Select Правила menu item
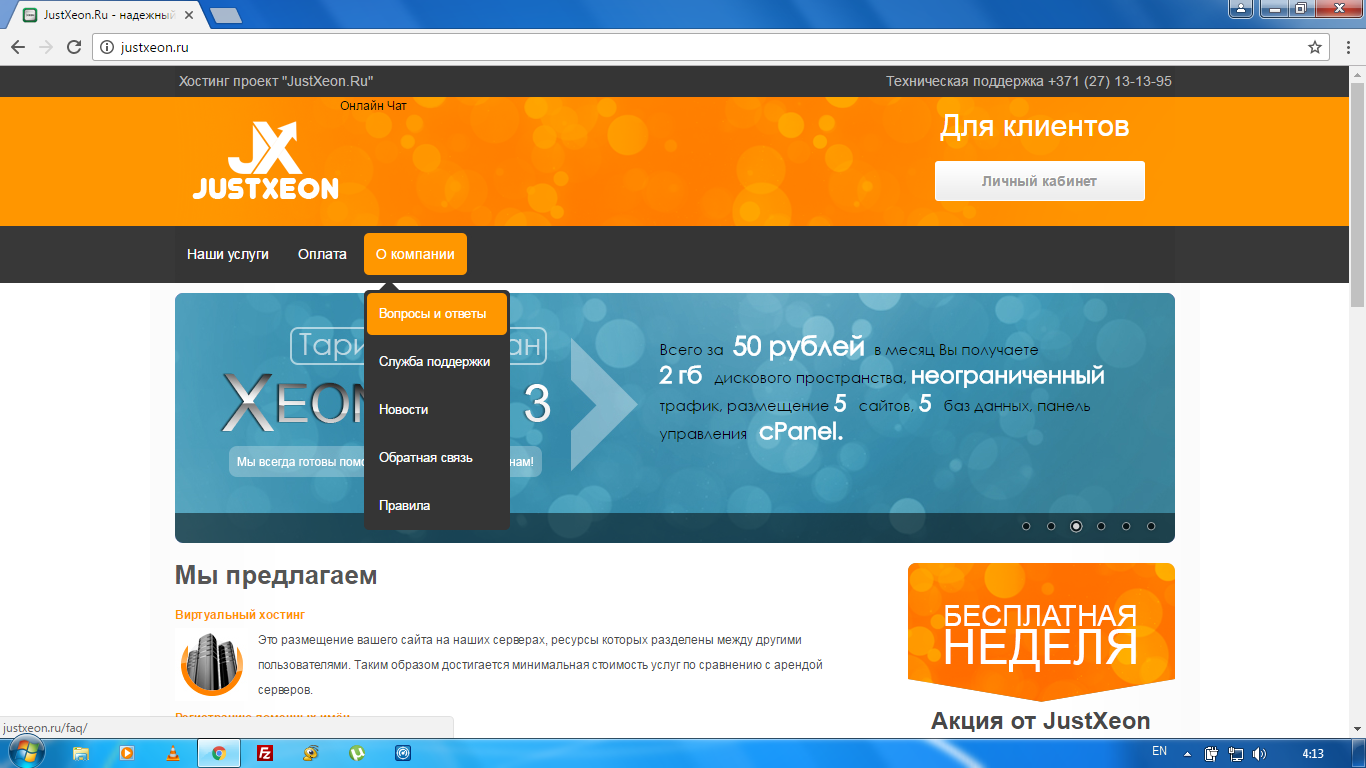Image resolution: width=1366 pixels, height=768 pixels. pos(437,506)
